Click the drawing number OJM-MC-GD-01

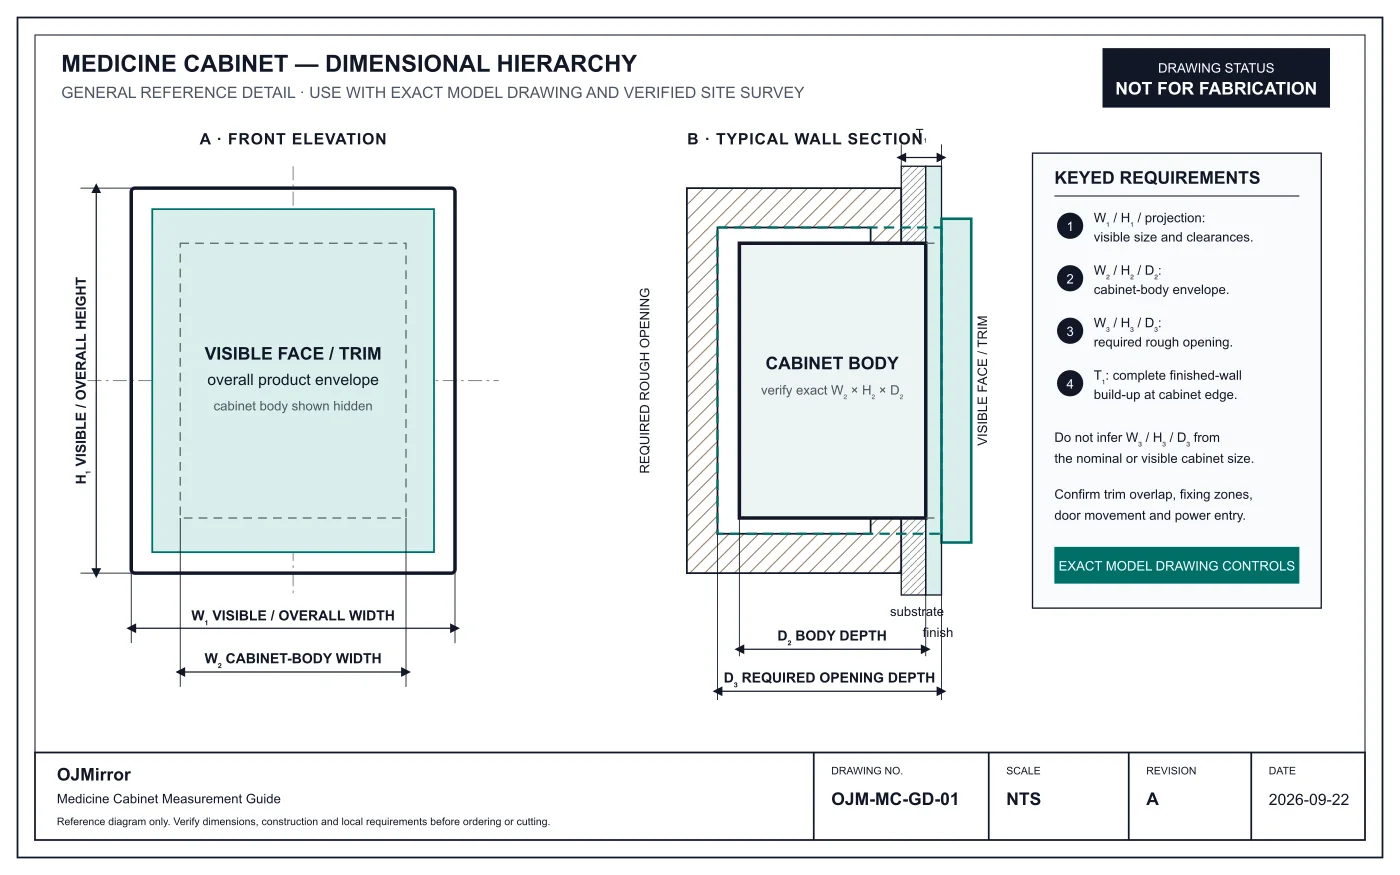coord(895,799)
